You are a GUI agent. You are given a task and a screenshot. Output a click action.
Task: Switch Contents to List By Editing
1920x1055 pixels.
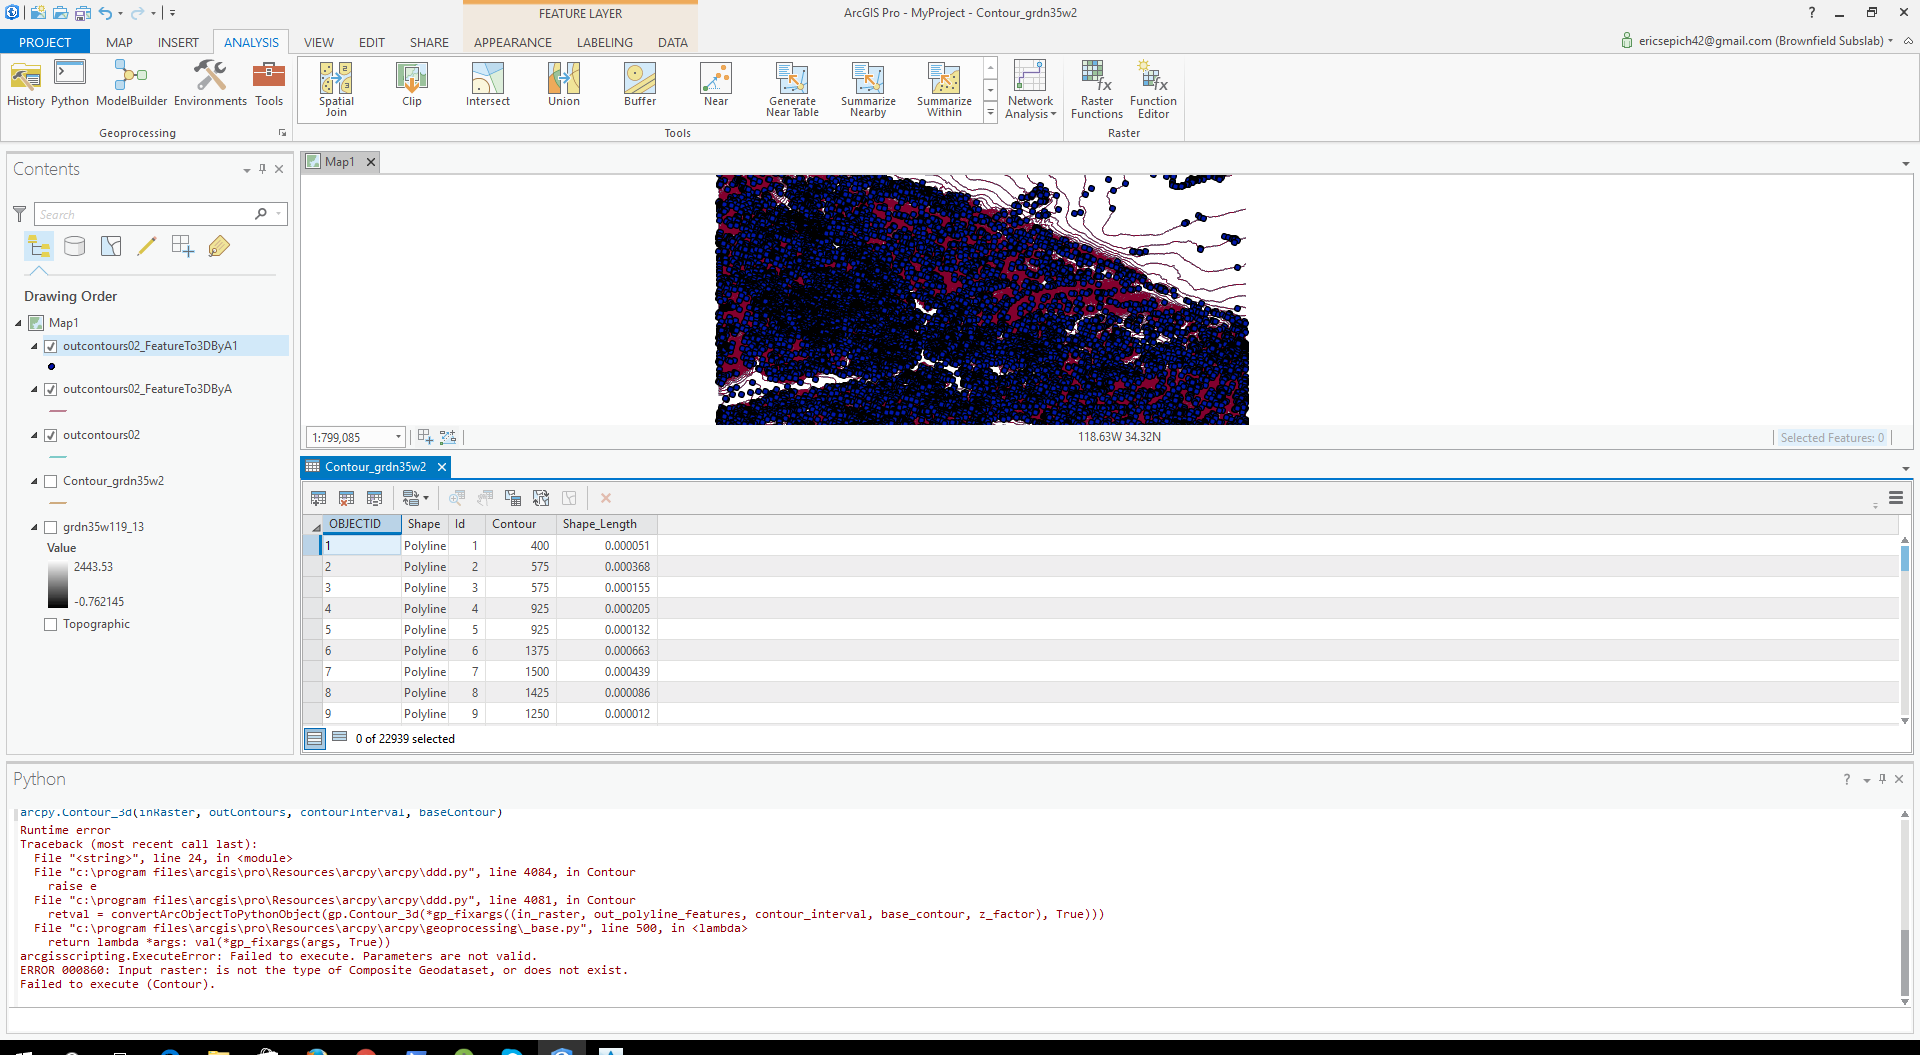[x=147, y=246]
